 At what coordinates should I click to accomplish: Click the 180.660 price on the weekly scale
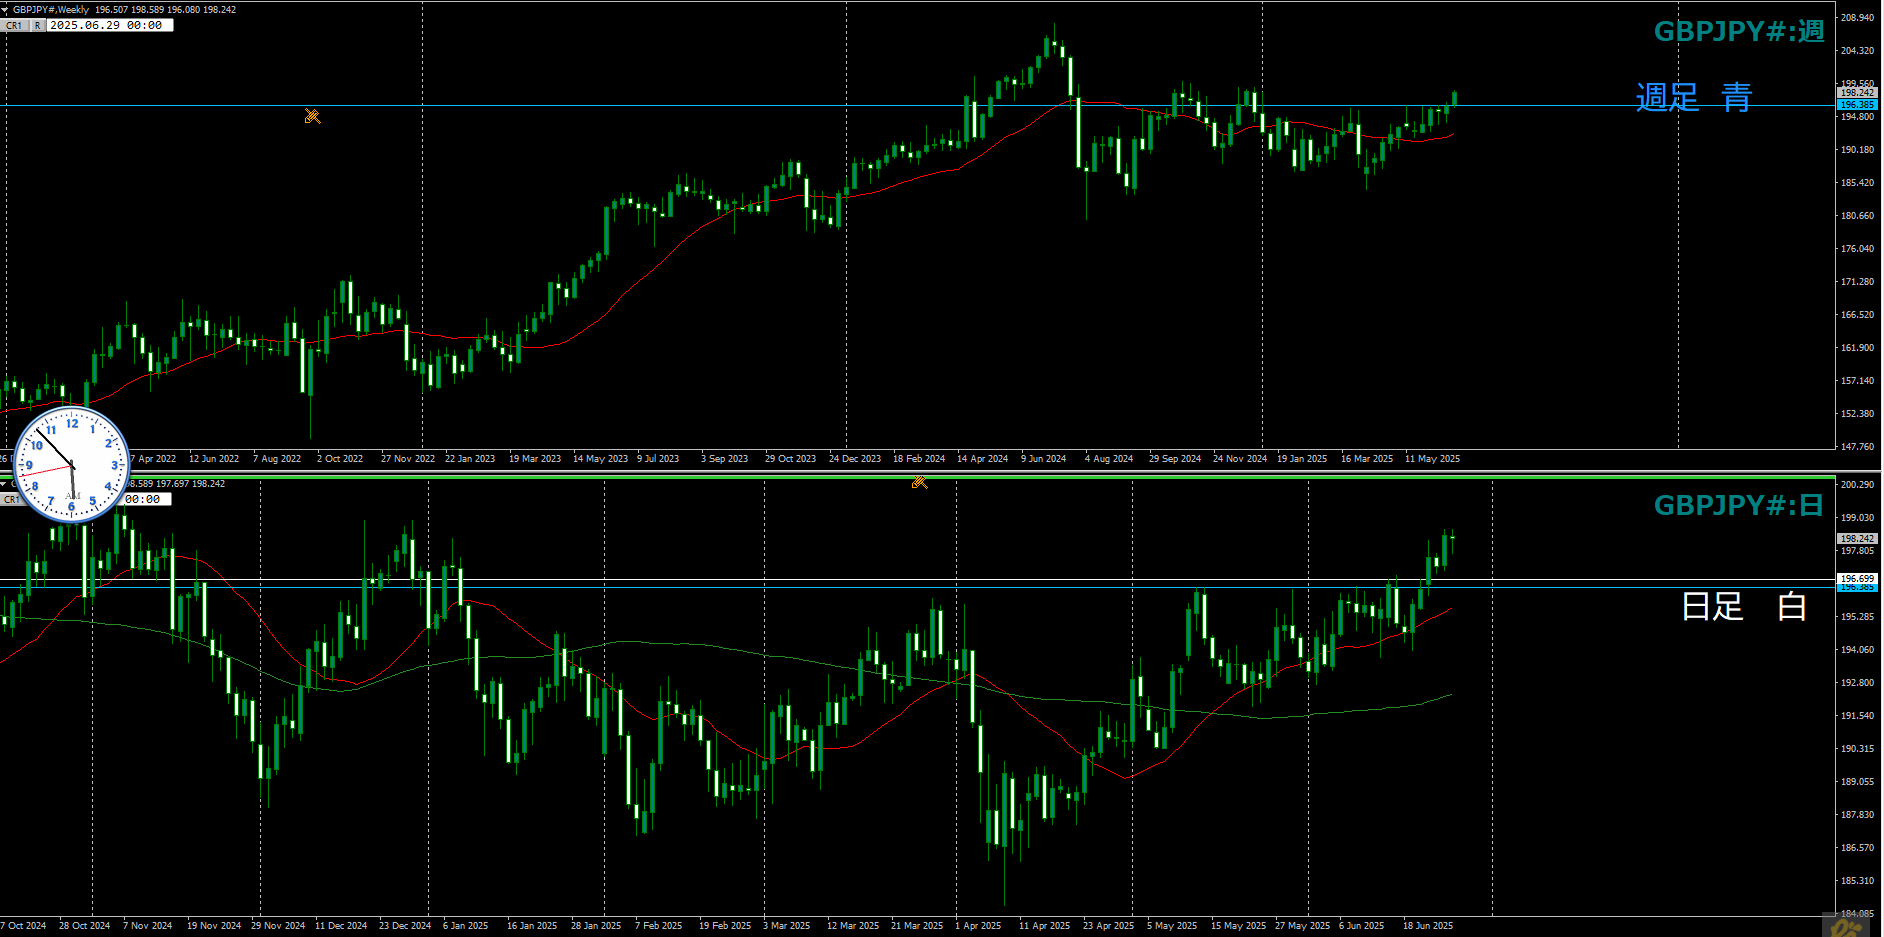tap(1857, 216)
